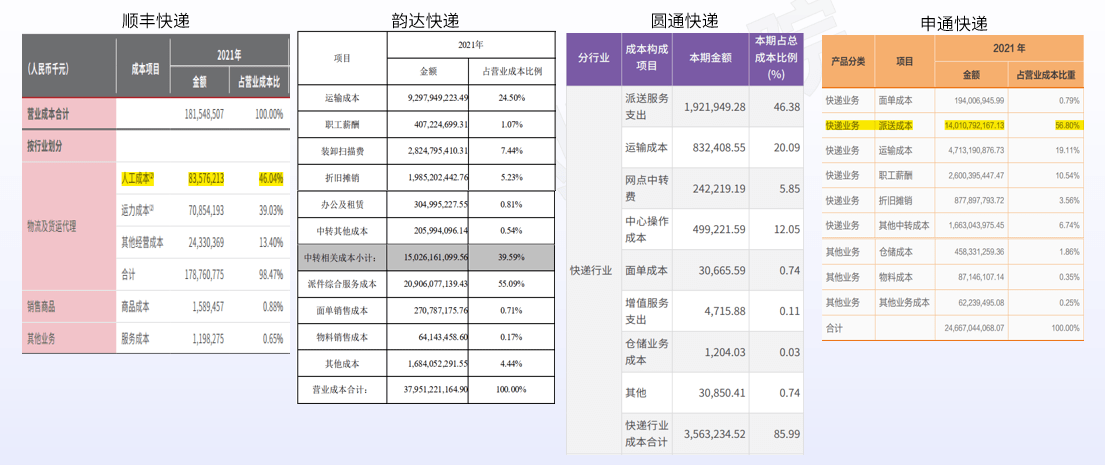Click the 中转其他成本 row label
Screen dimensions: 1105x465
point(342,231)
